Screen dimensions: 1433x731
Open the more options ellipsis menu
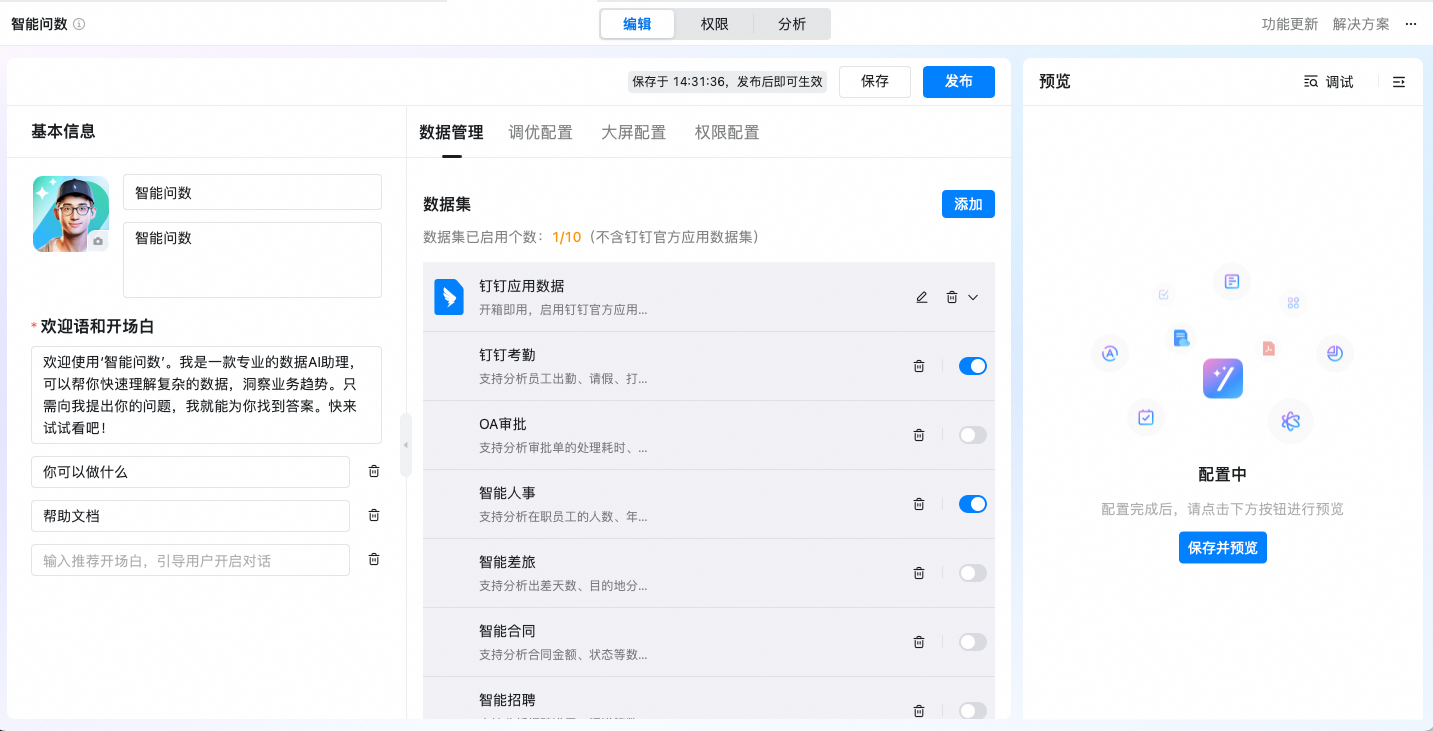click(x=1411, y=24)
